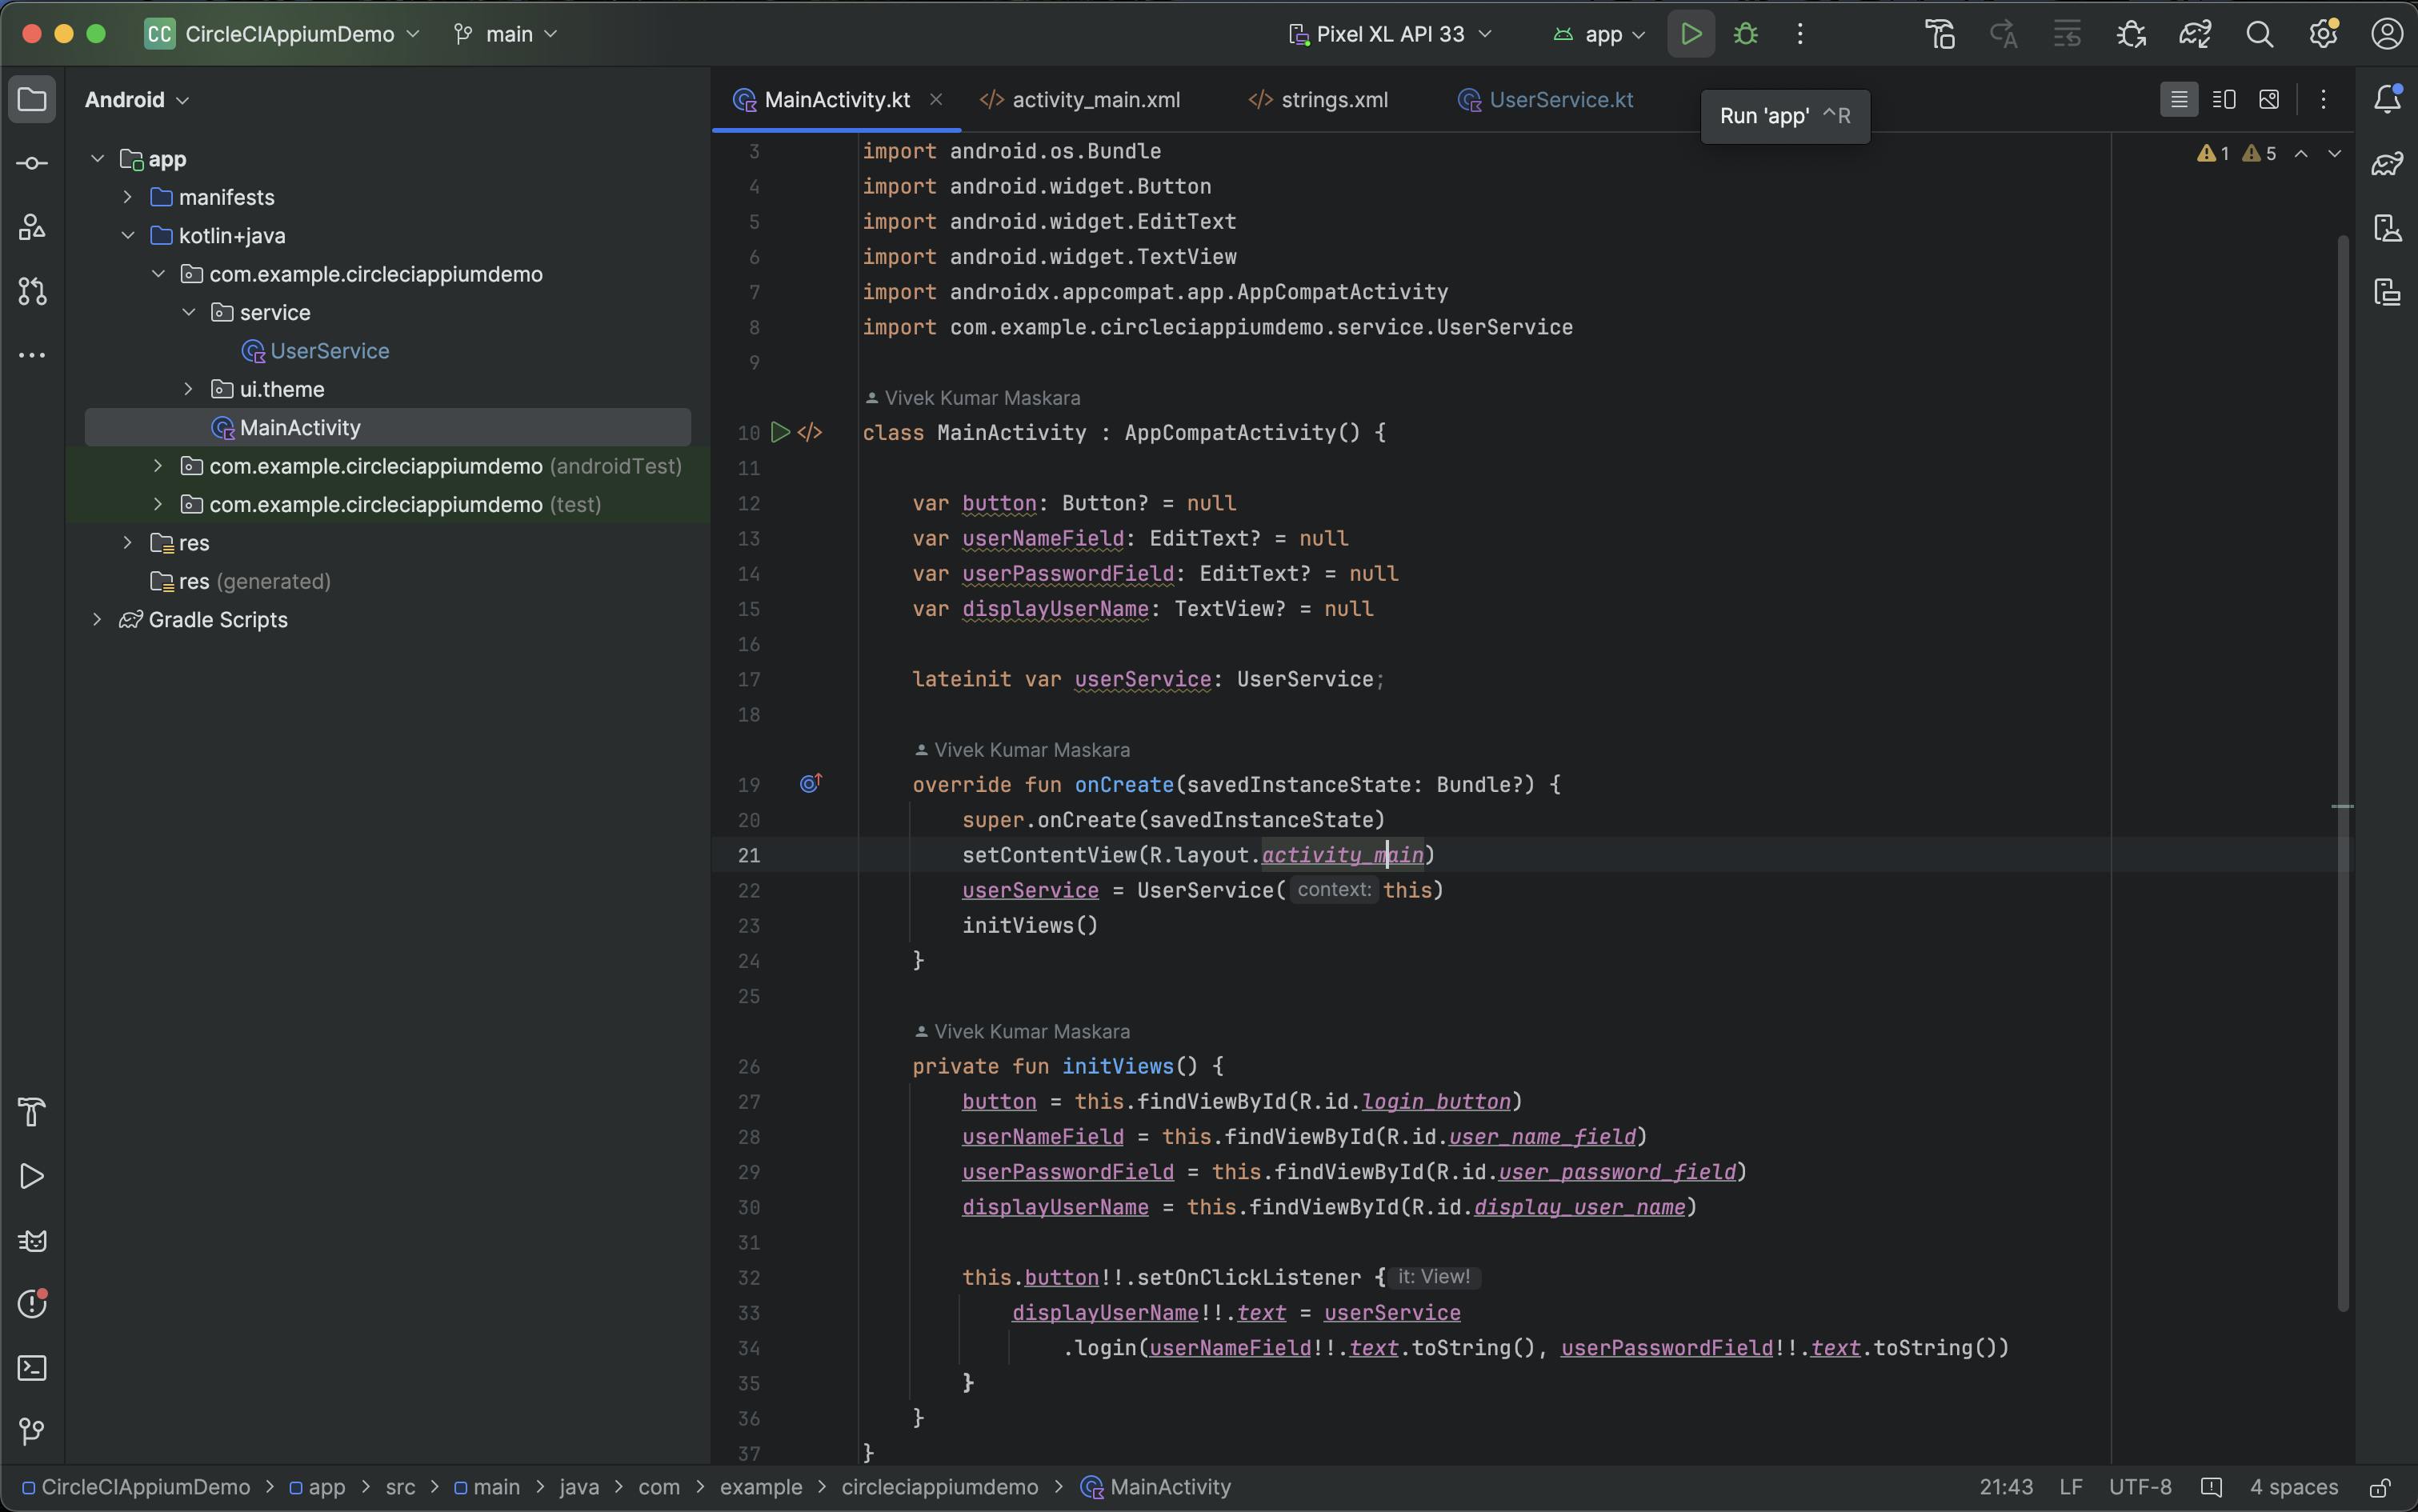
Task: Open the Project tool window
Action: (33, 99)
